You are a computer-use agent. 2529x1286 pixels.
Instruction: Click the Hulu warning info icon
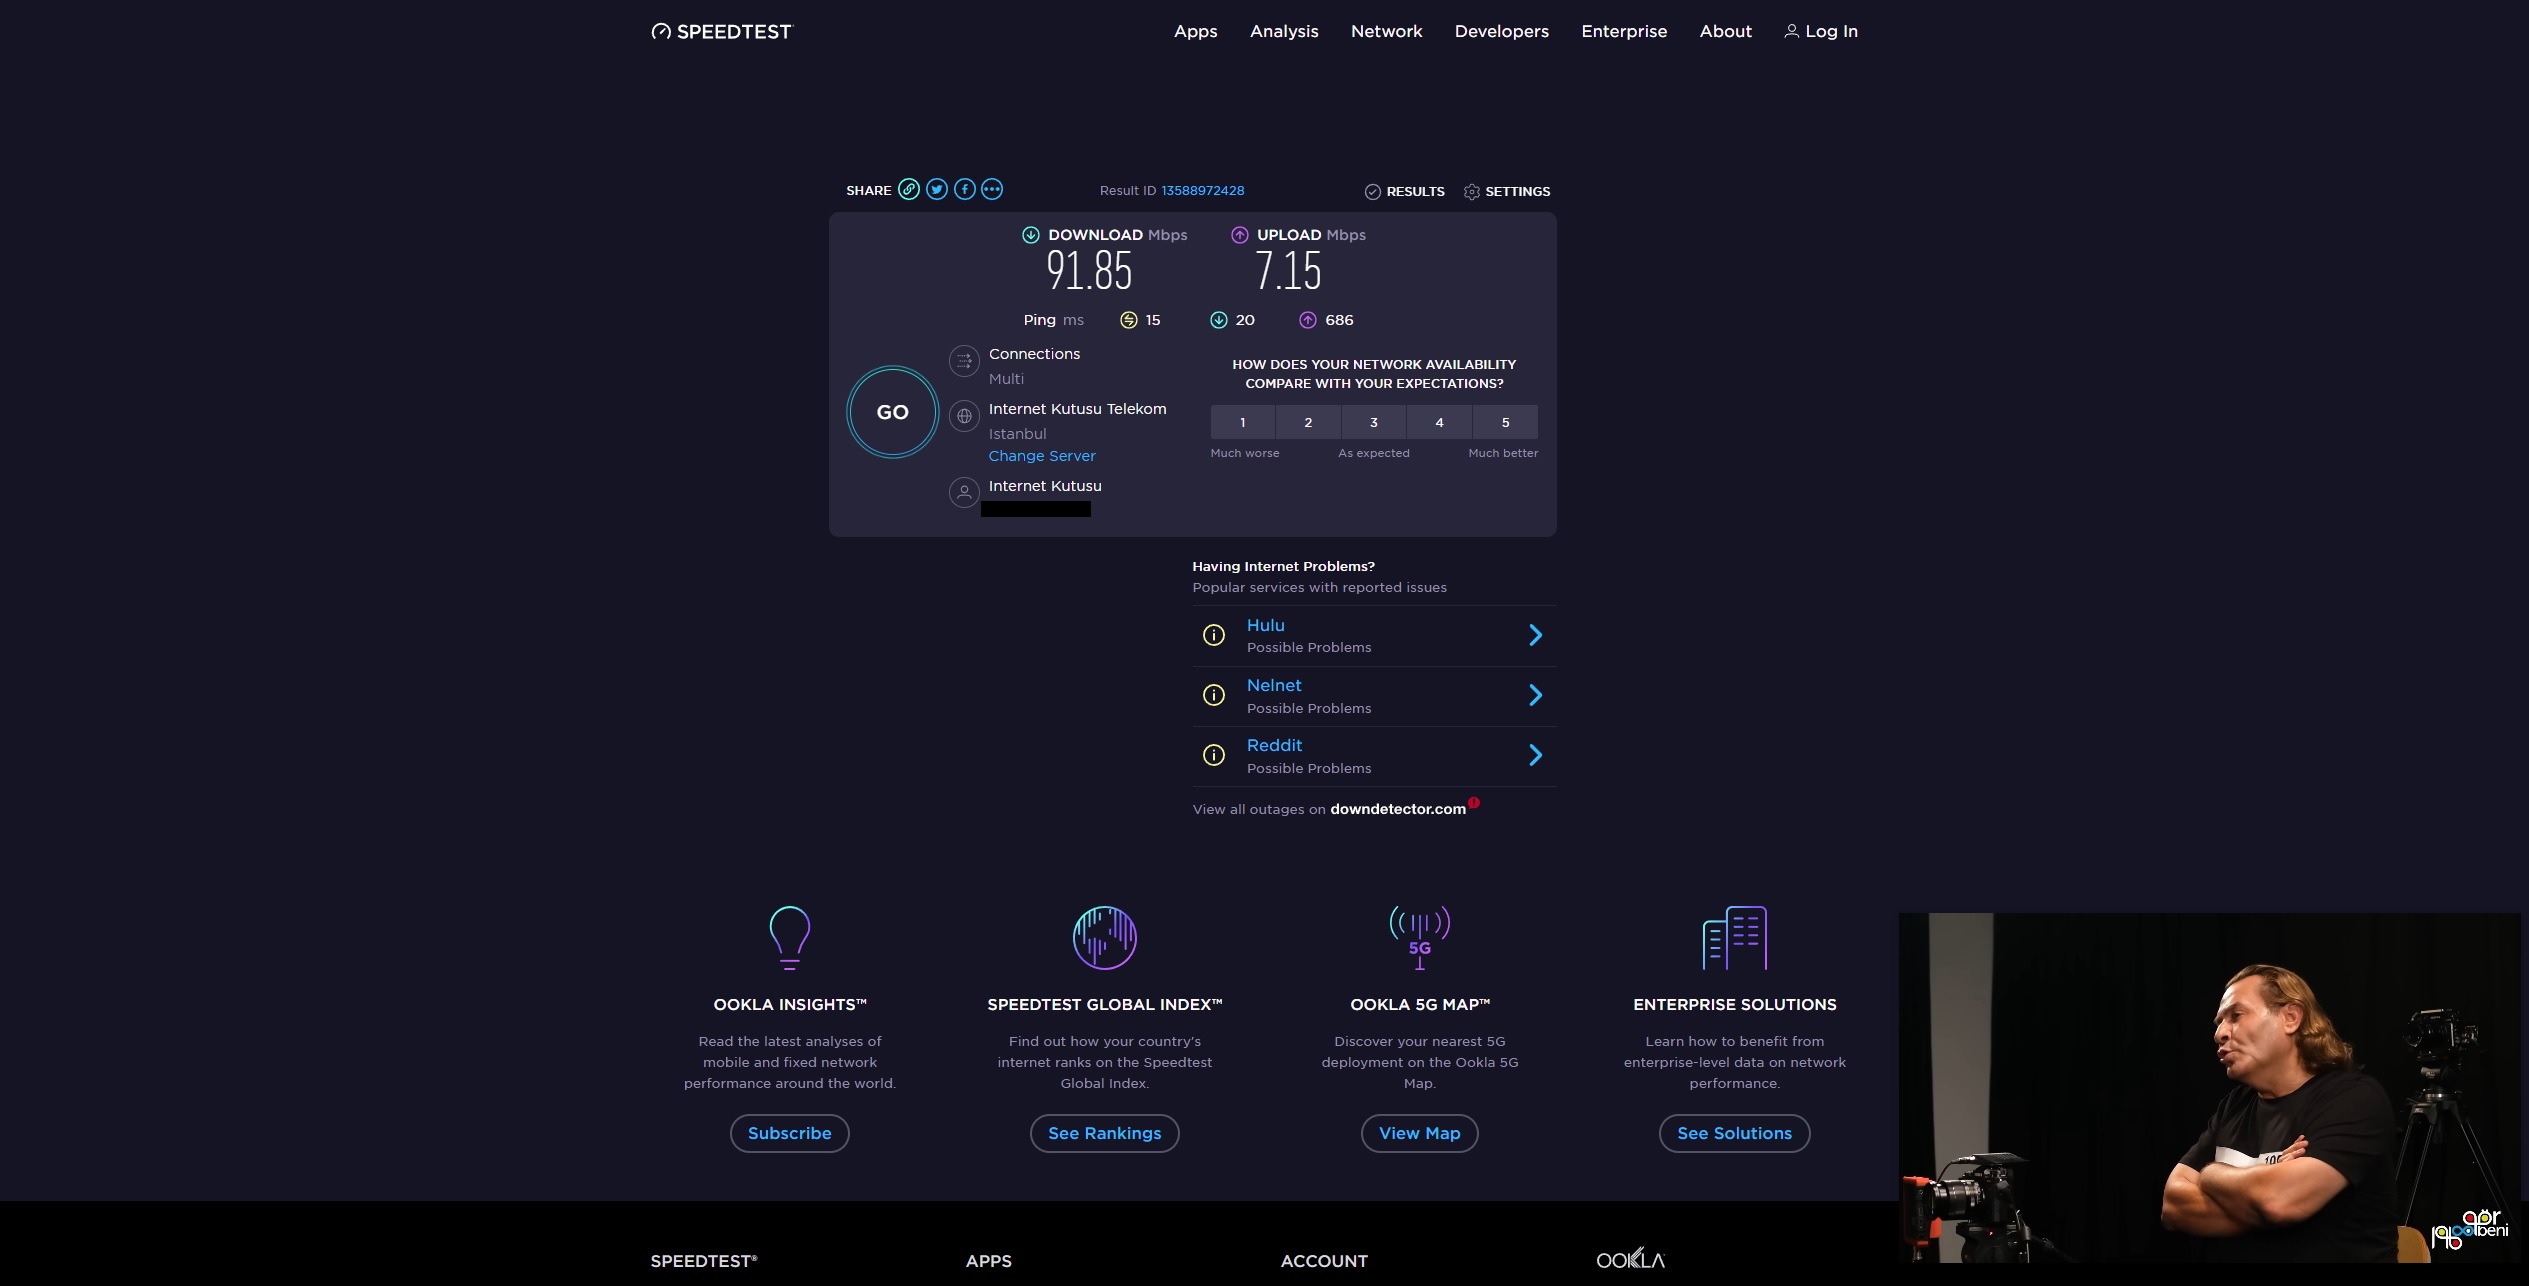point(1213,635)
